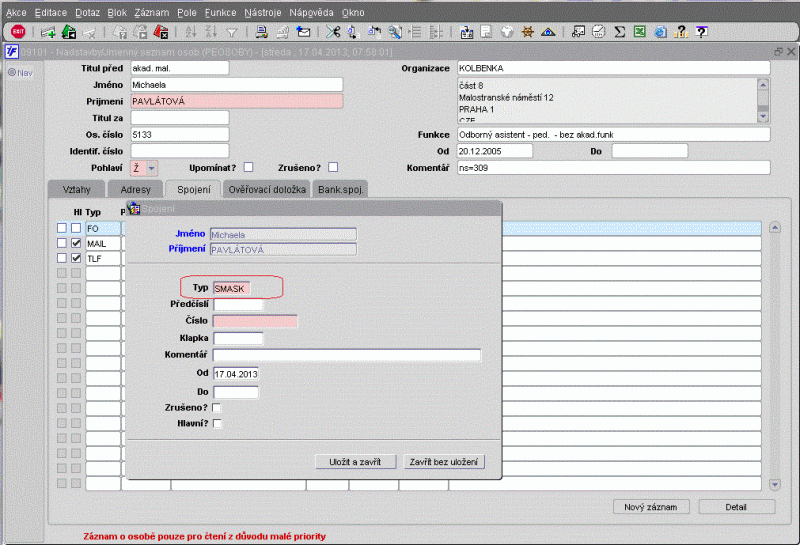The image size is (800, 545).
Task: Click the dialog Komentář input field
Action: click(x=347, y=355)
